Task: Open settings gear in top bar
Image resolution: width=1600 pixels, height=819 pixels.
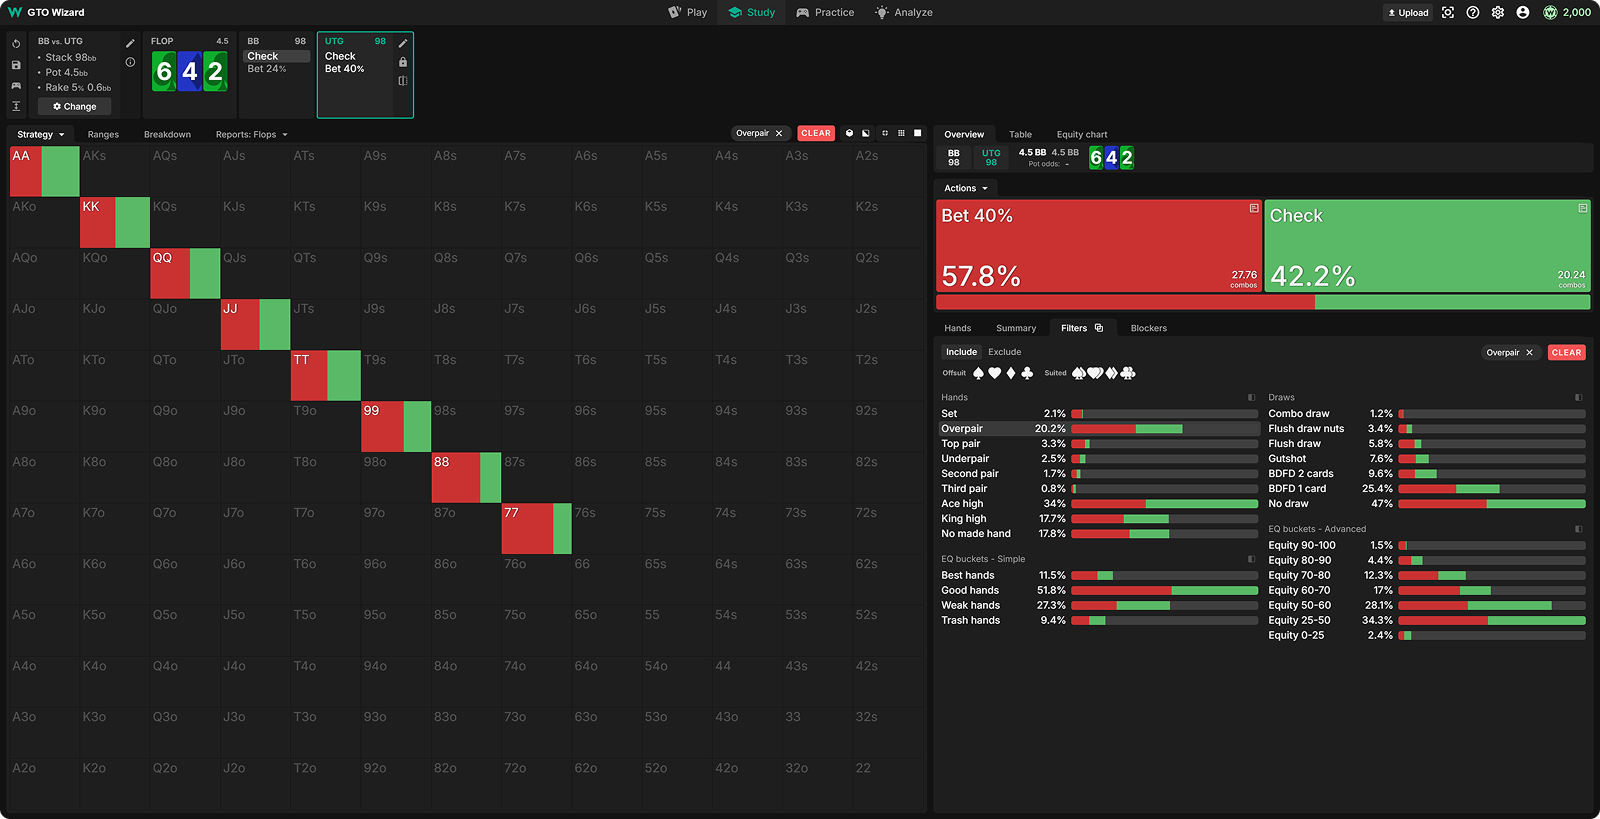Action: click(1497, 13)
